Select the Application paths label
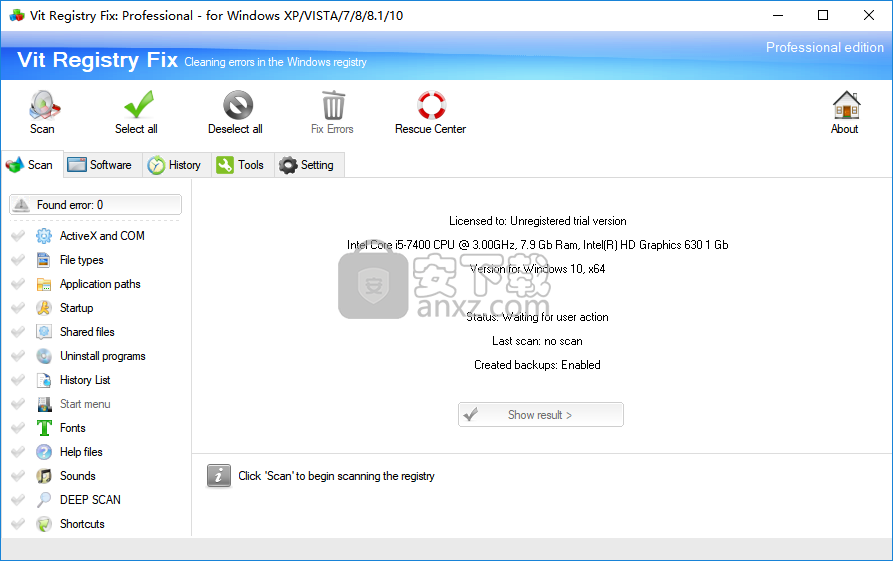The width and height of the screenshot is (893, 561). (100, 284)
